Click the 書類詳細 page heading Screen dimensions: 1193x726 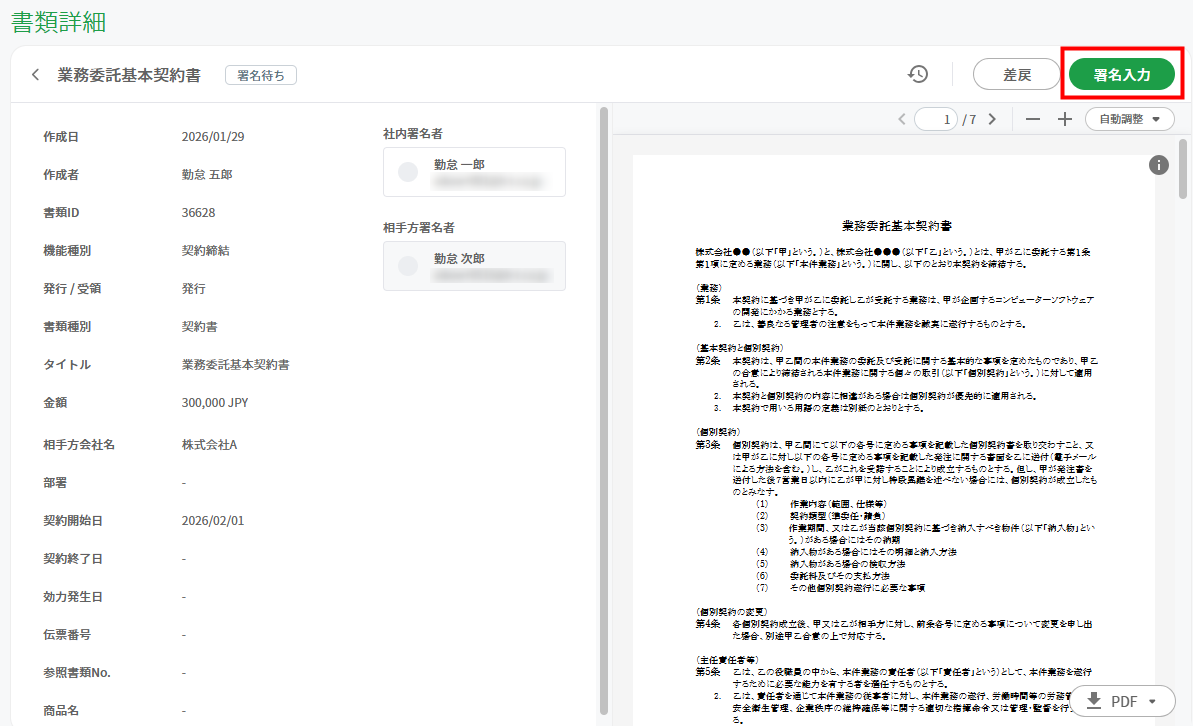coord(59,22)
